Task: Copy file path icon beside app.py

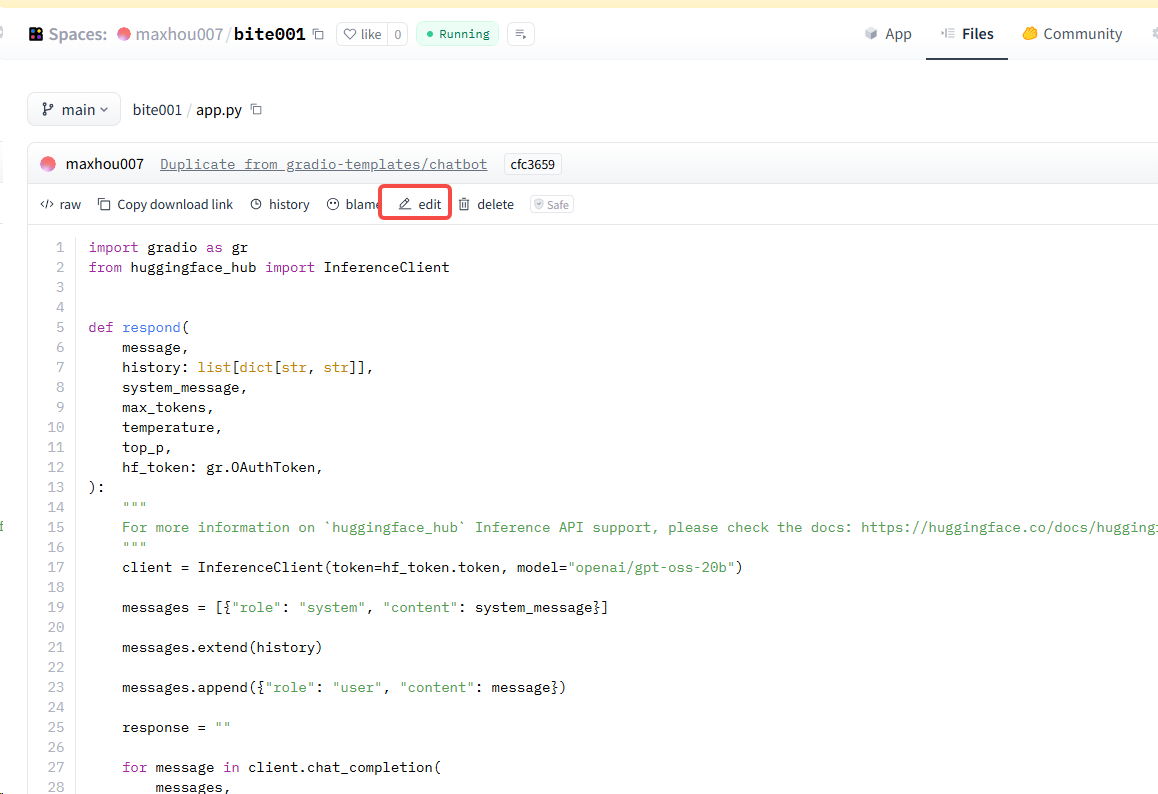Action: (x=256, y=109)
